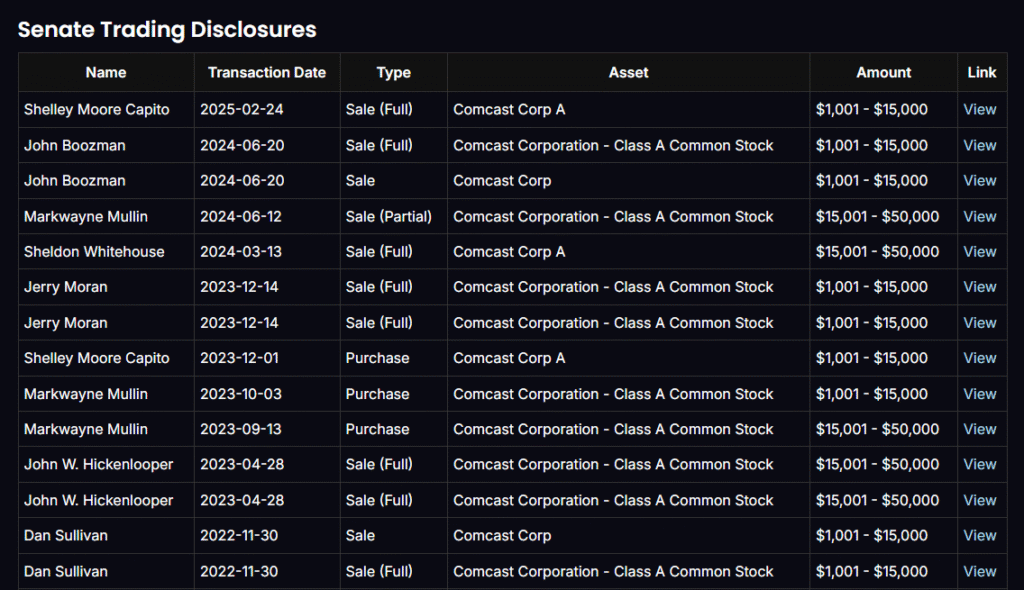Click the Sale (Partial) type cell
Screen dimensions: 1024x590
[x=388, y=216]
